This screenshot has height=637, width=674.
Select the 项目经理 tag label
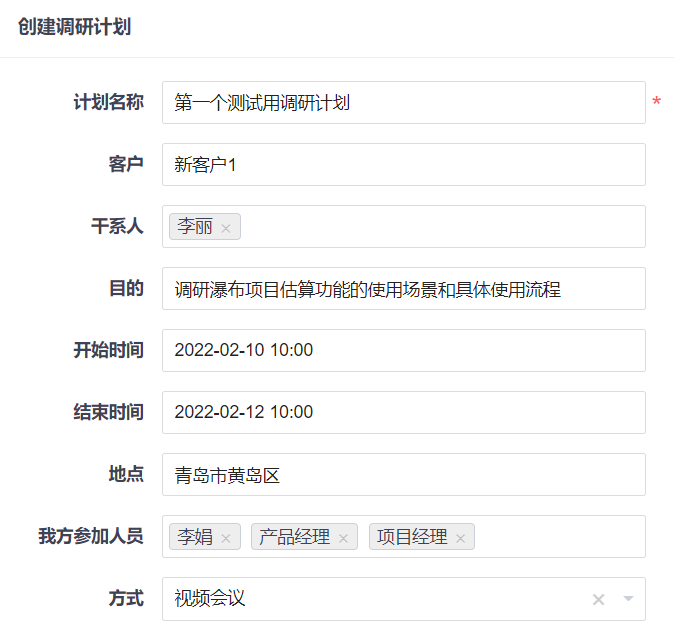point(412,537)
